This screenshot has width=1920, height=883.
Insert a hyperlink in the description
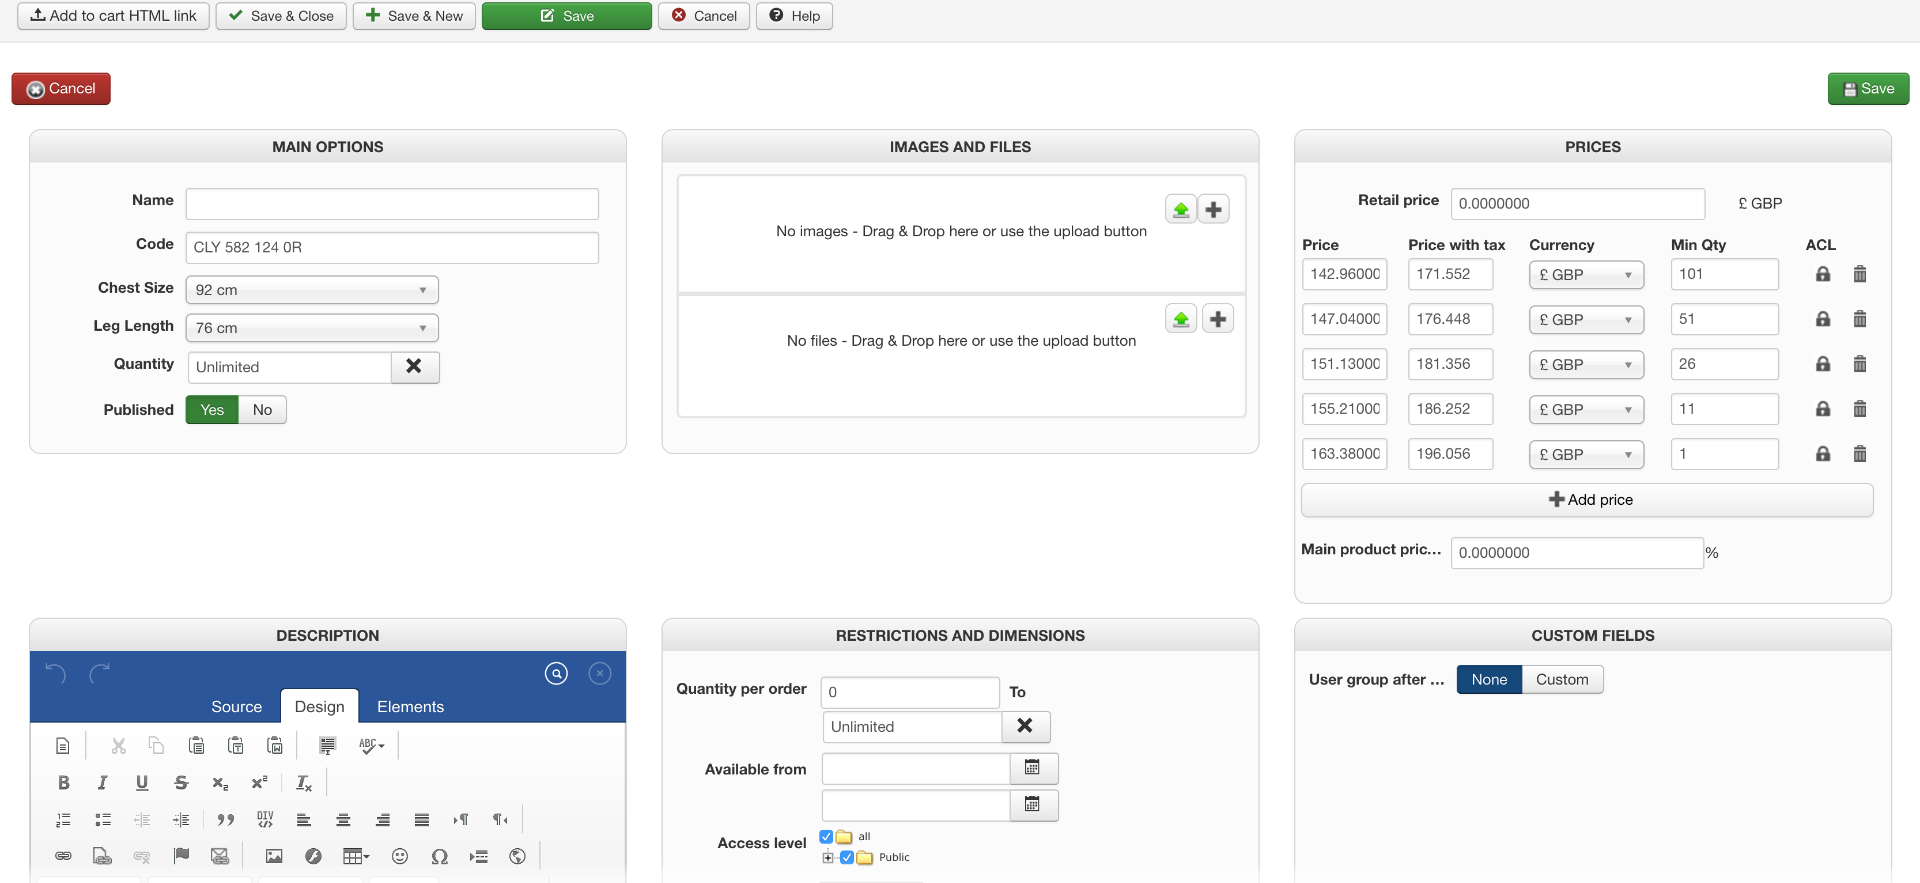pos(63,856)
